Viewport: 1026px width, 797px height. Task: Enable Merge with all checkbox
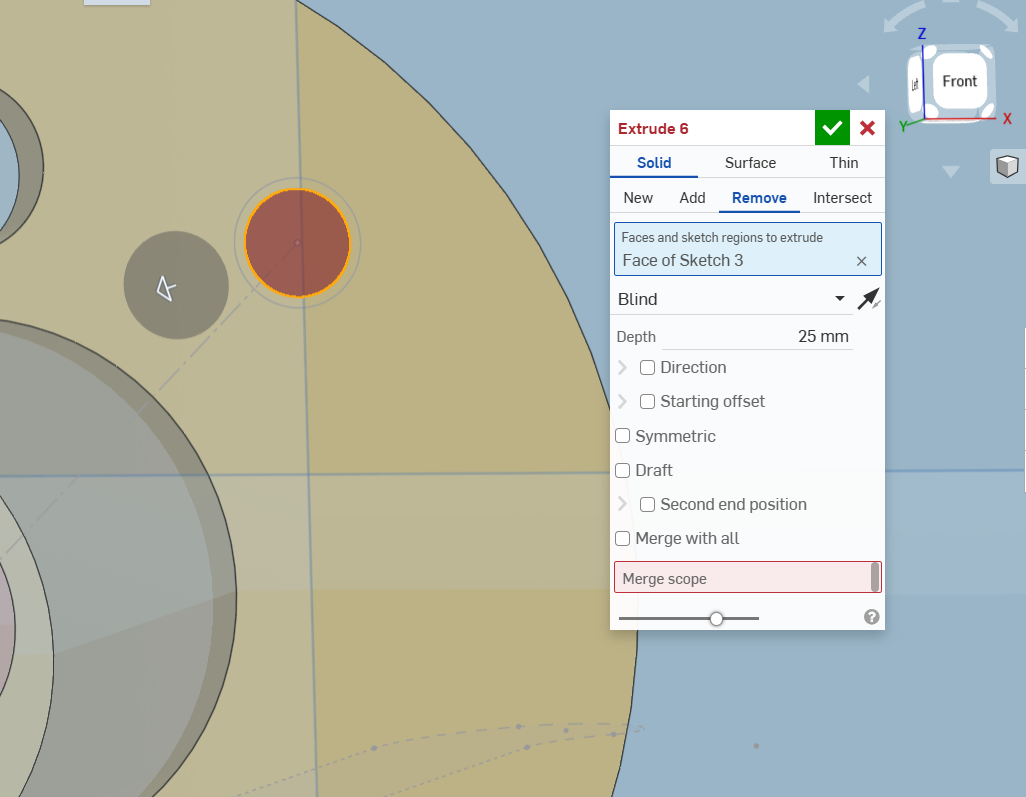coord(622,538)
